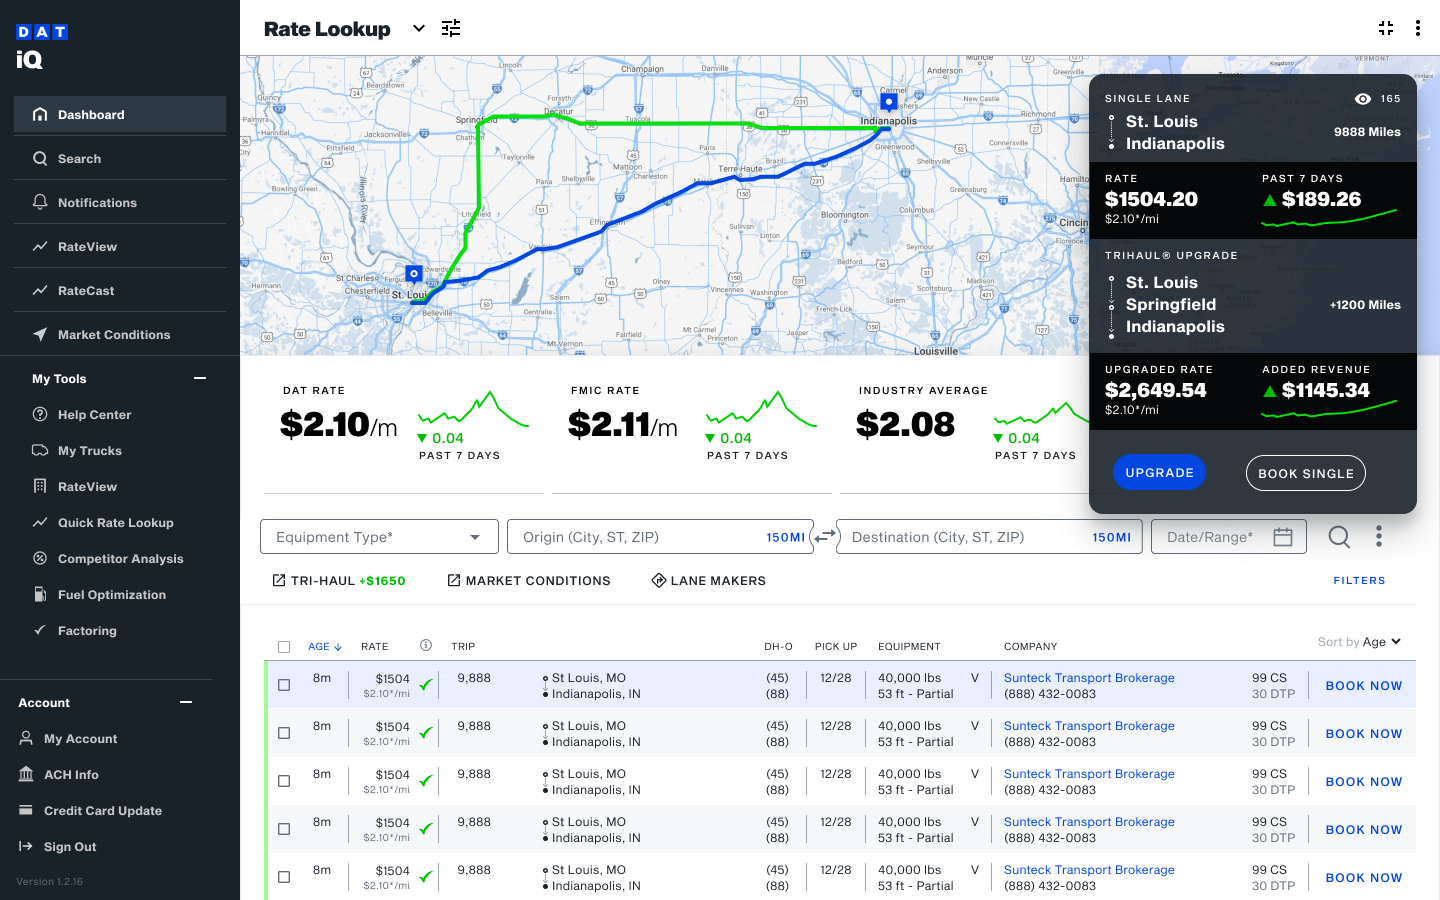This screenshot has height=900, width=1440.
Task: Click the blue UPGRADE button
Action: [x=1159, y=473]
